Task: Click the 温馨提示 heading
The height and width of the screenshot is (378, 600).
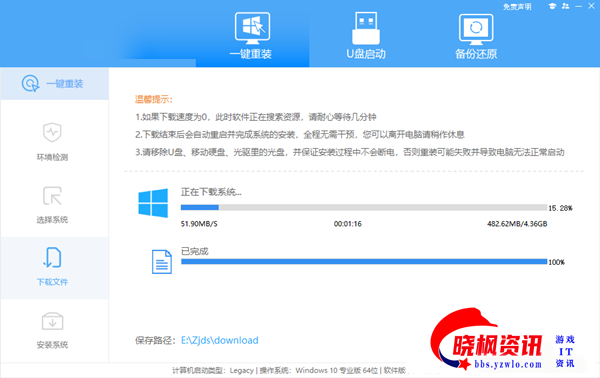Action: (154, 99)
